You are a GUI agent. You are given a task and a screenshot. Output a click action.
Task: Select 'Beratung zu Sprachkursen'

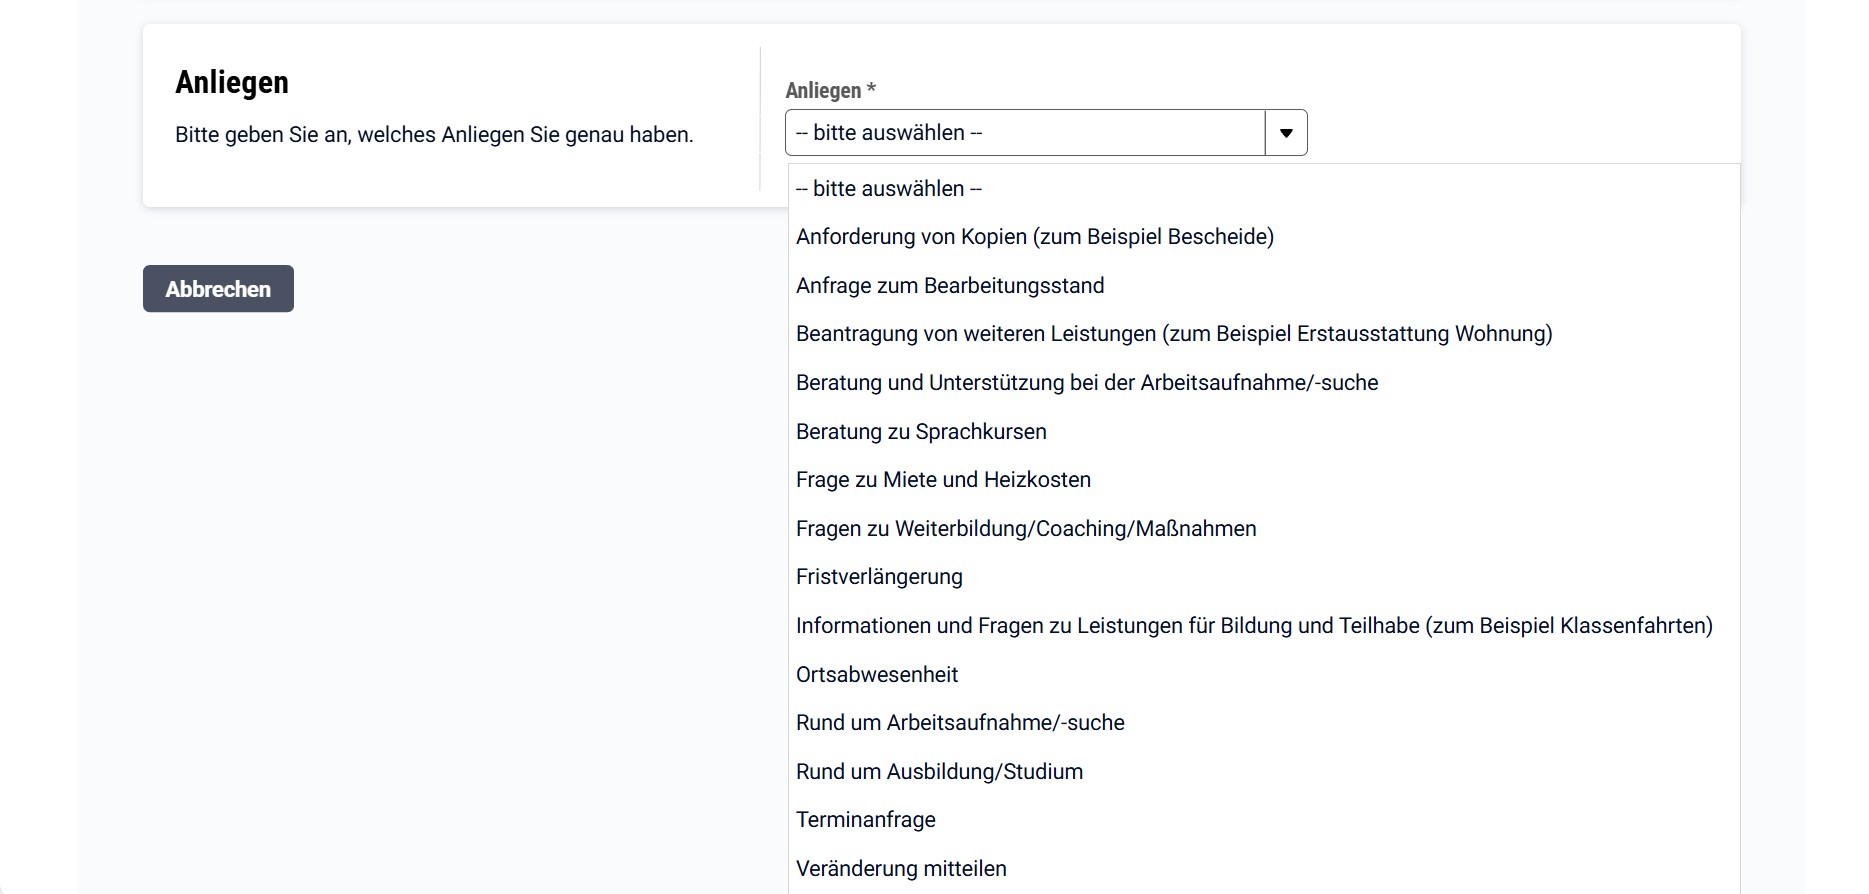tap(921, 432)
